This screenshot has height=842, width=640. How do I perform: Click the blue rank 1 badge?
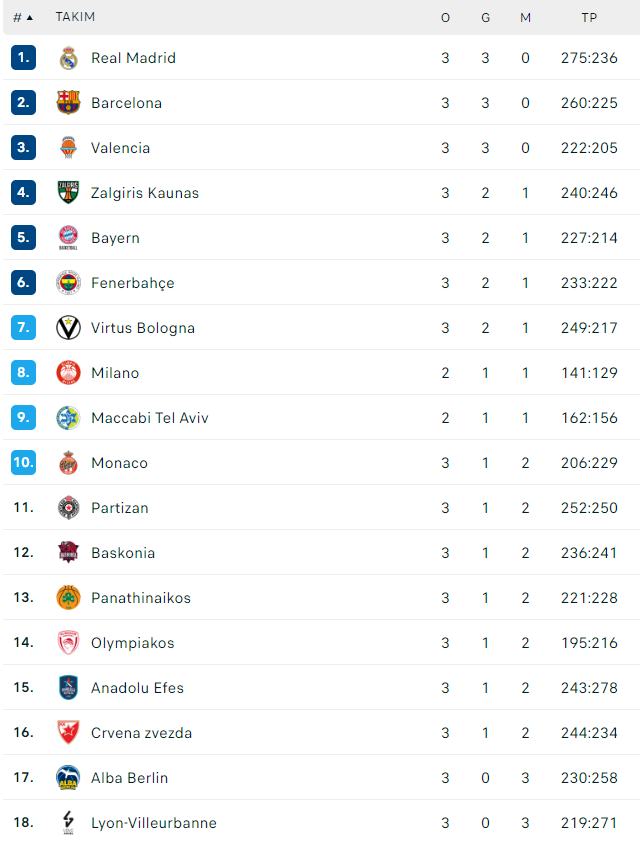coord(23,57)
